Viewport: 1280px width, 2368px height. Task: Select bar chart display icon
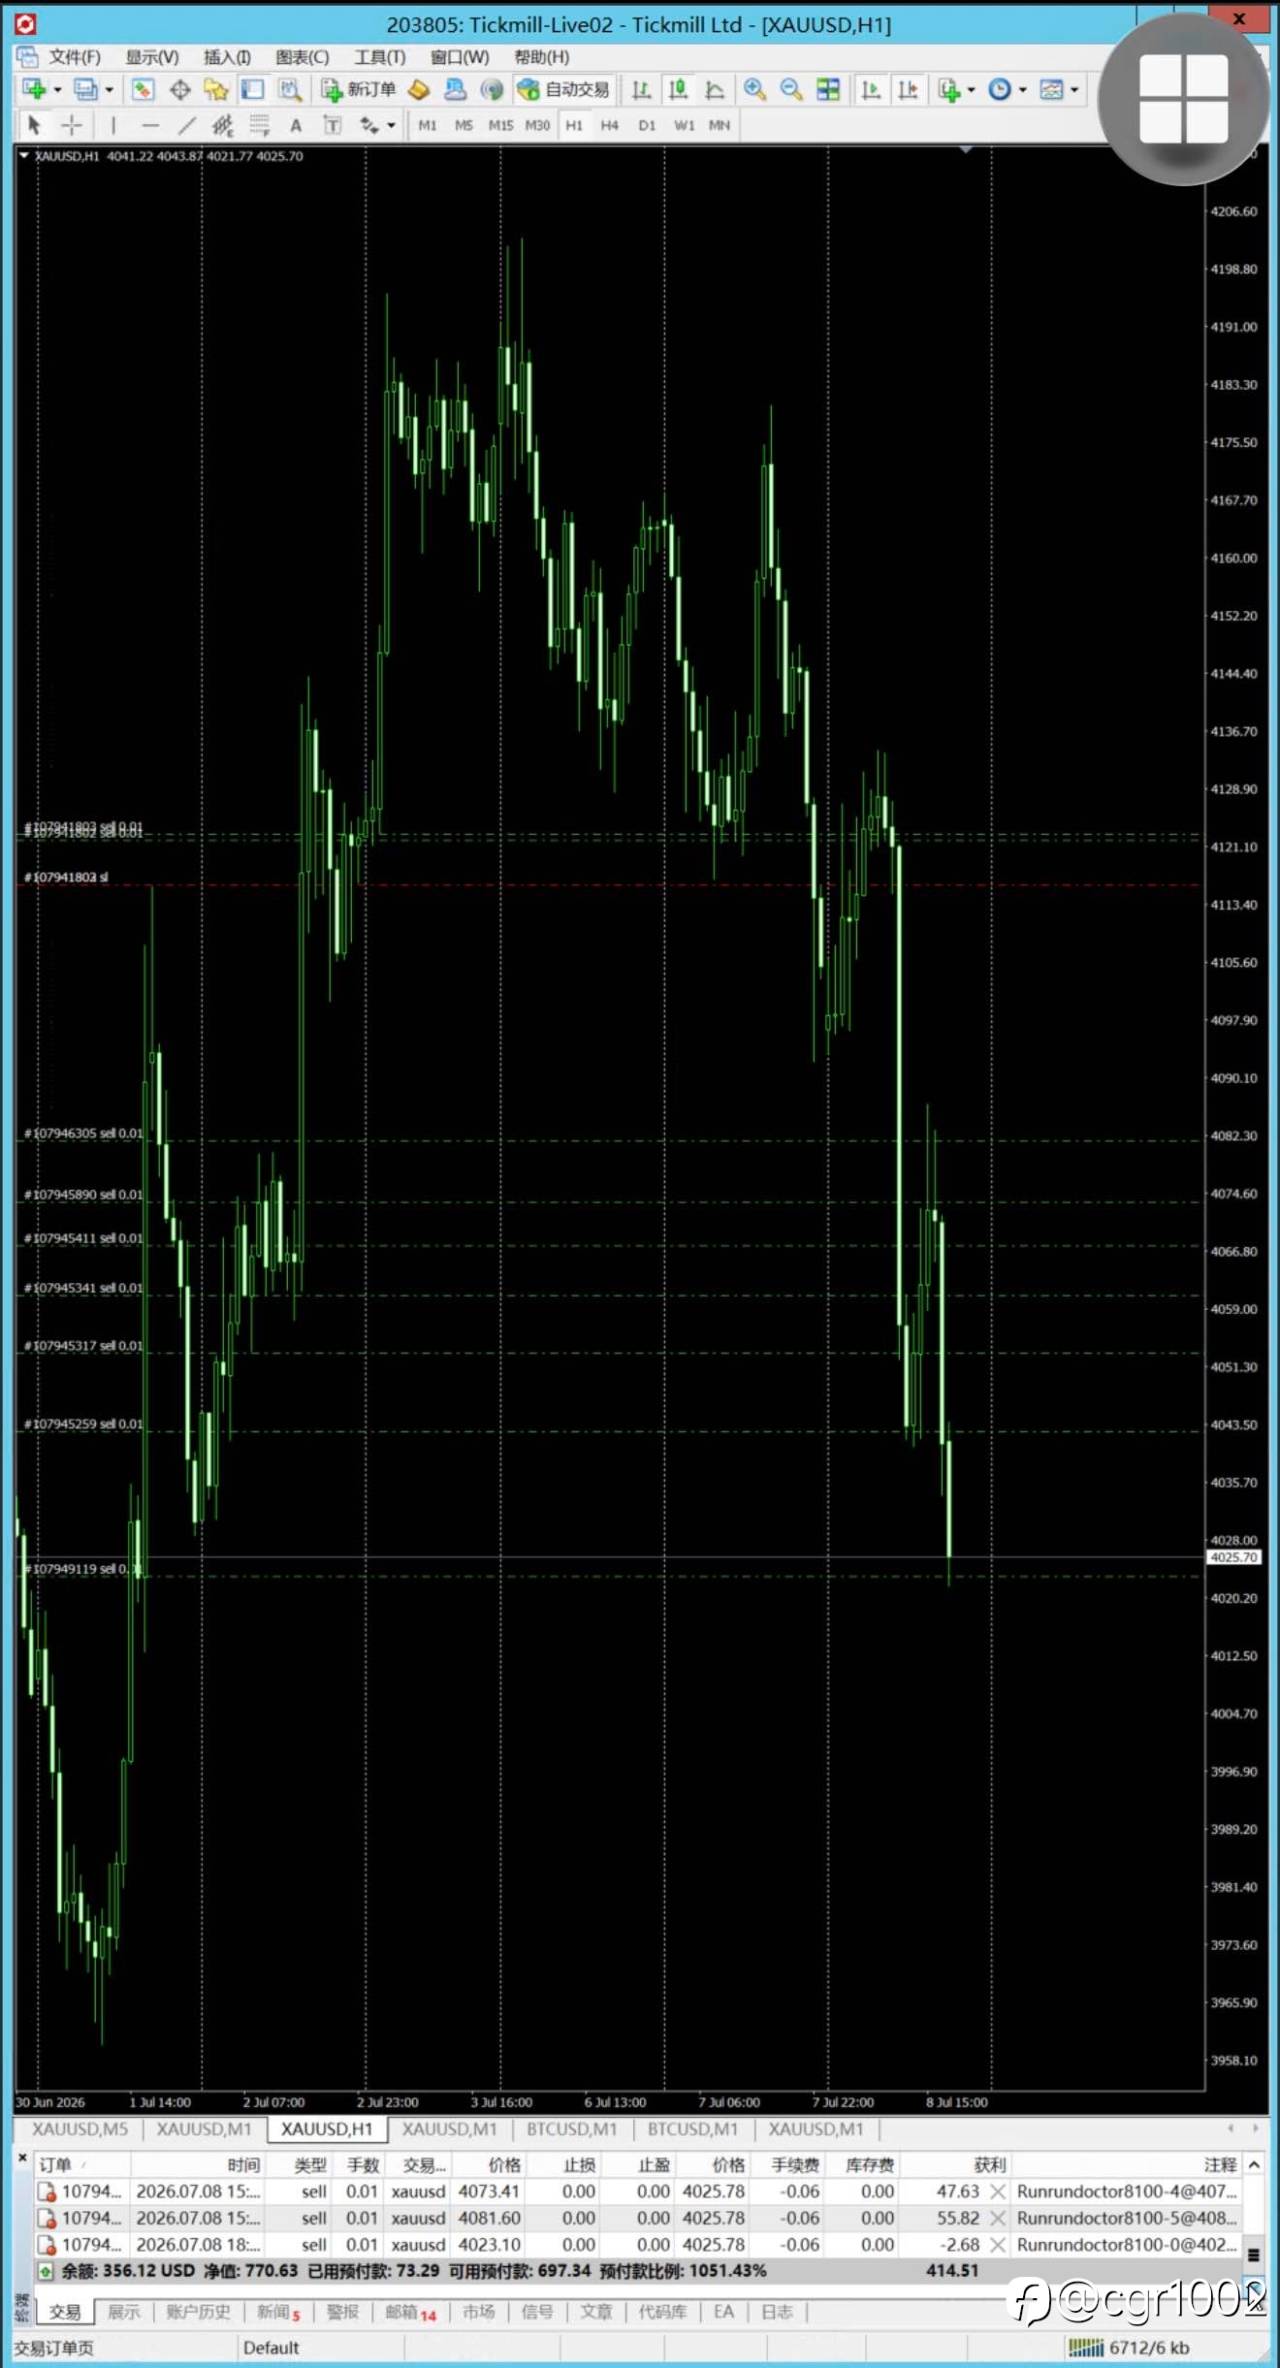click(641, 89)
